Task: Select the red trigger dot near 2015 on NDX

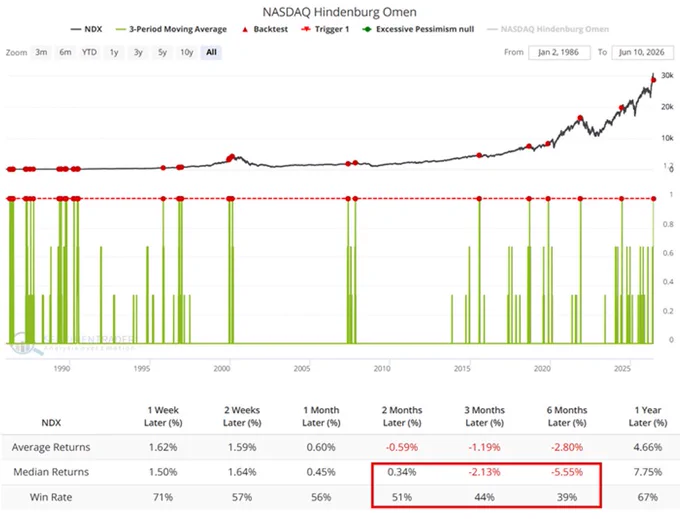Action: [x=479, y=155]
